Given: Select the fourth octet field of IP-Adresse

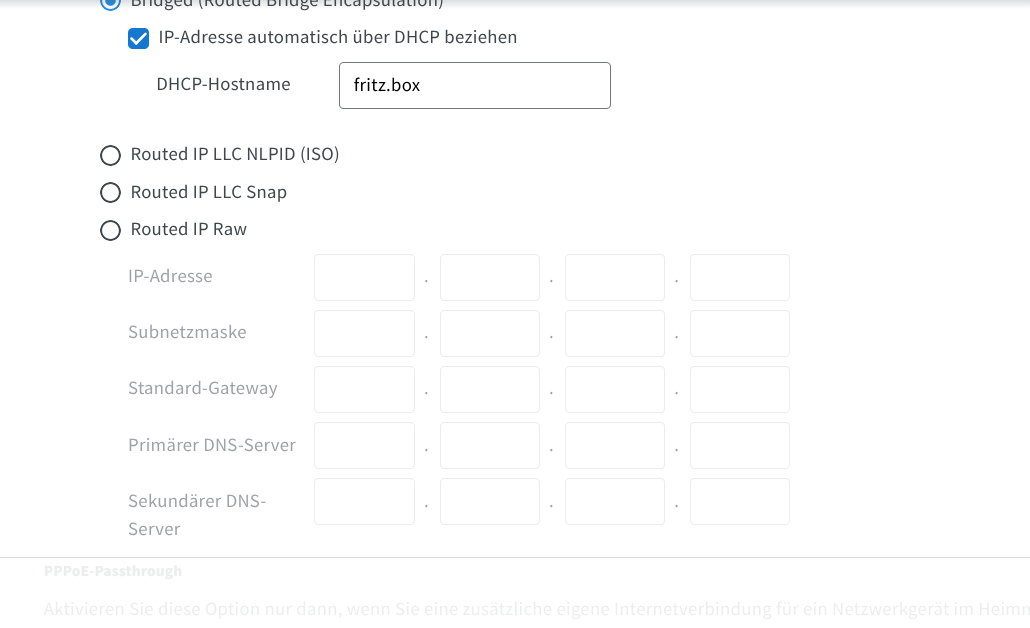Looking at the screenshot, I should click(x=740, y=277).
